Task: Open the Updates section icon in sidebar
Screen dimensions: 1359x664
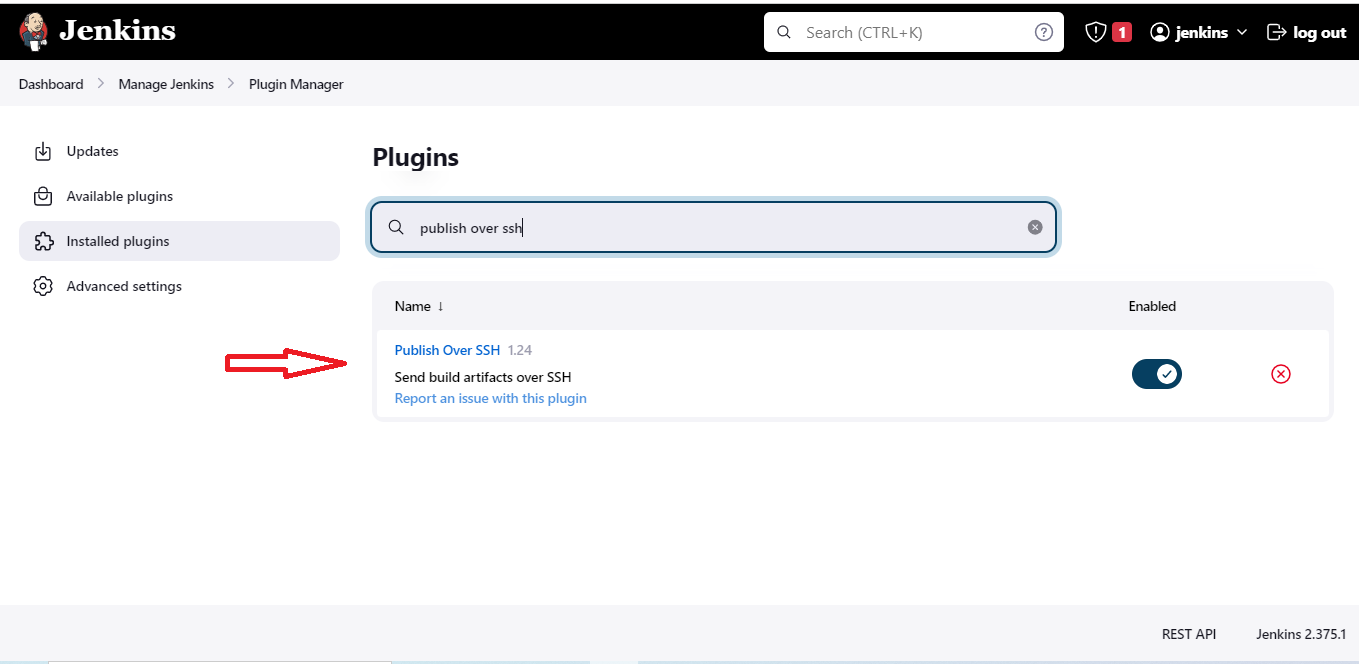Action: click(x=43, y=151)
